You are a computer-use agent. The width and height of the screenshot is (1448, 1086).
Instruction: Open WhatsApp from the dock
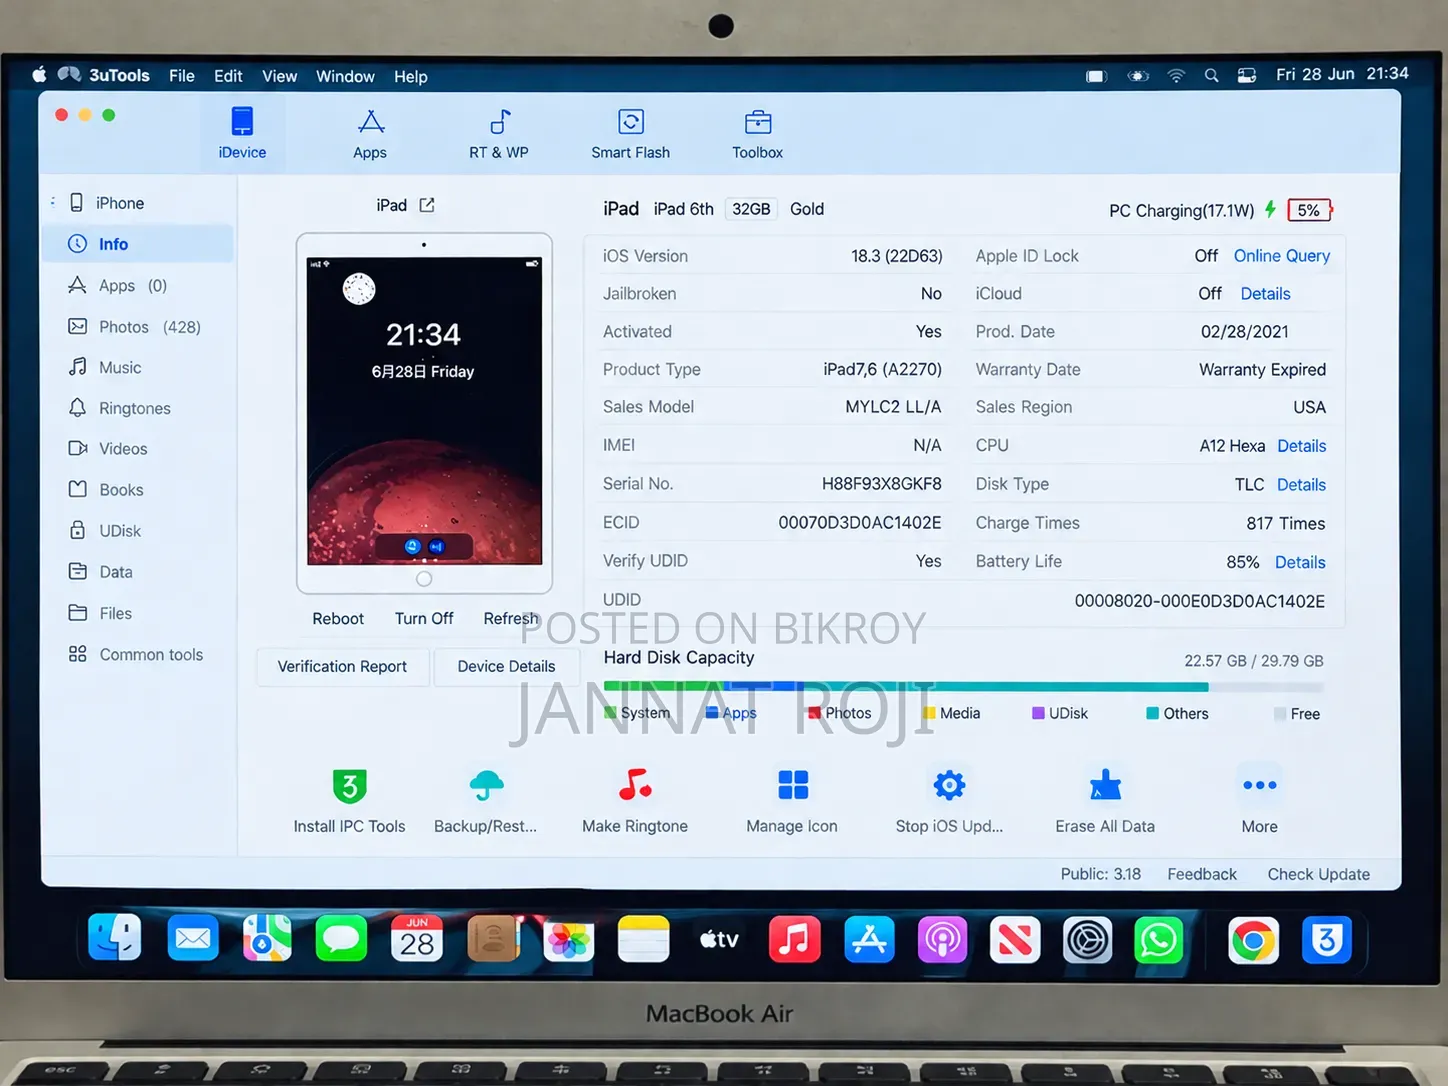point(1159,940)
